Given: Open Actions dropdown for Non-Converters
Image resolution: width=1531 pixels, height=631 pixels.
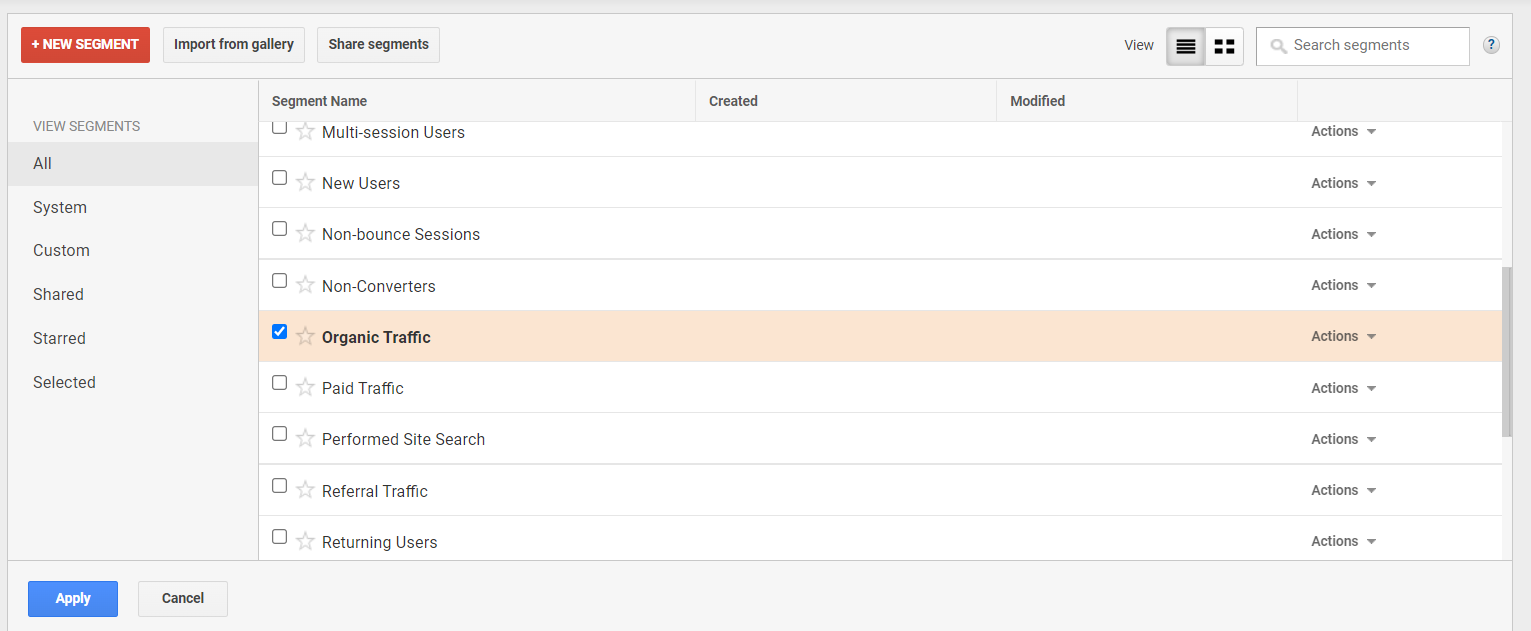Looking at the screenshot, I should pyautogui.click(x=1344, y=285).
